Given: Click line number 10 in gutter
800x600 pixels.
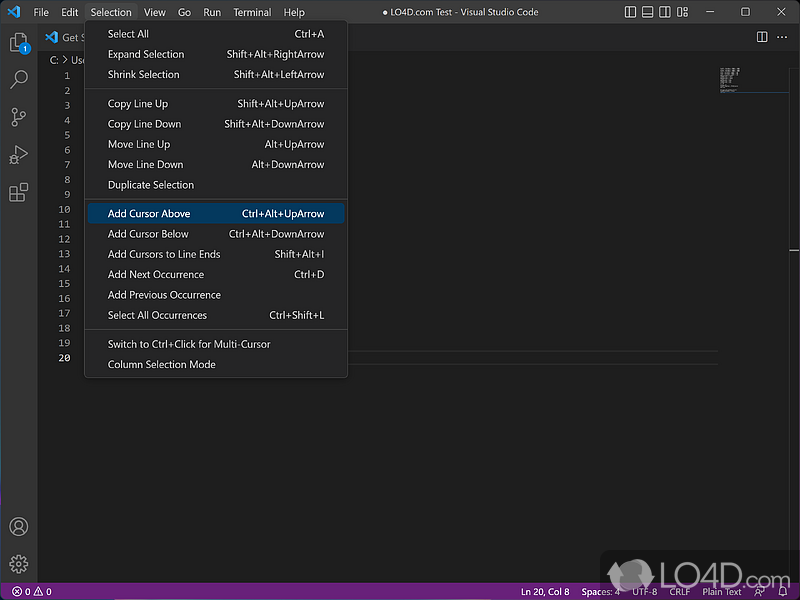Looking at the screenshot, I should (x=64, y=210).
